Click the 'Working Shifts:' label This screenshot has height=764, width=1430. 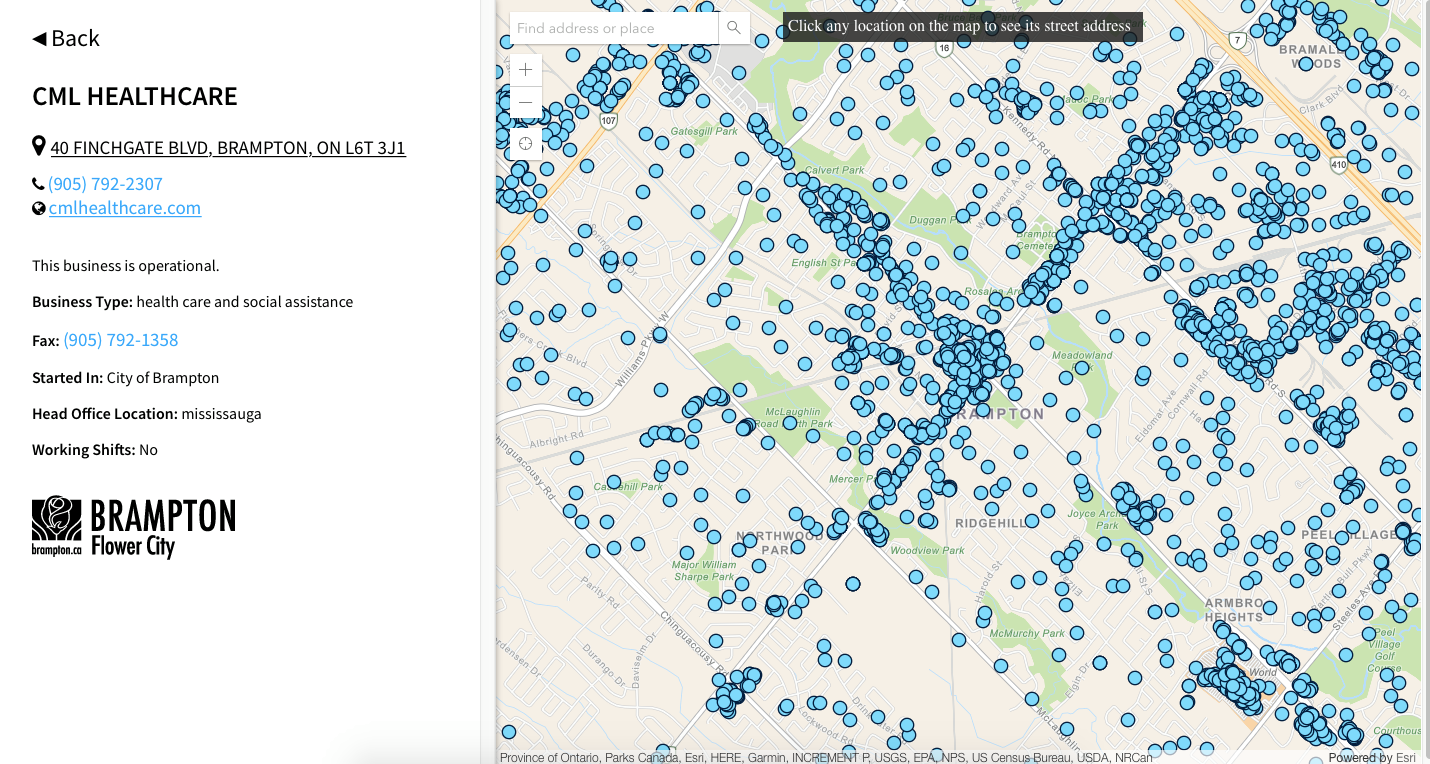(83, 450)
